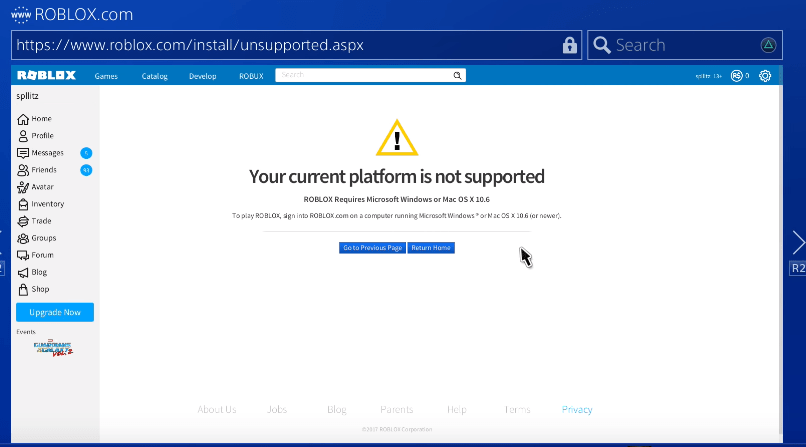Click the padlock icon in address bar
806x447 pixels.
tap(569, 45)
